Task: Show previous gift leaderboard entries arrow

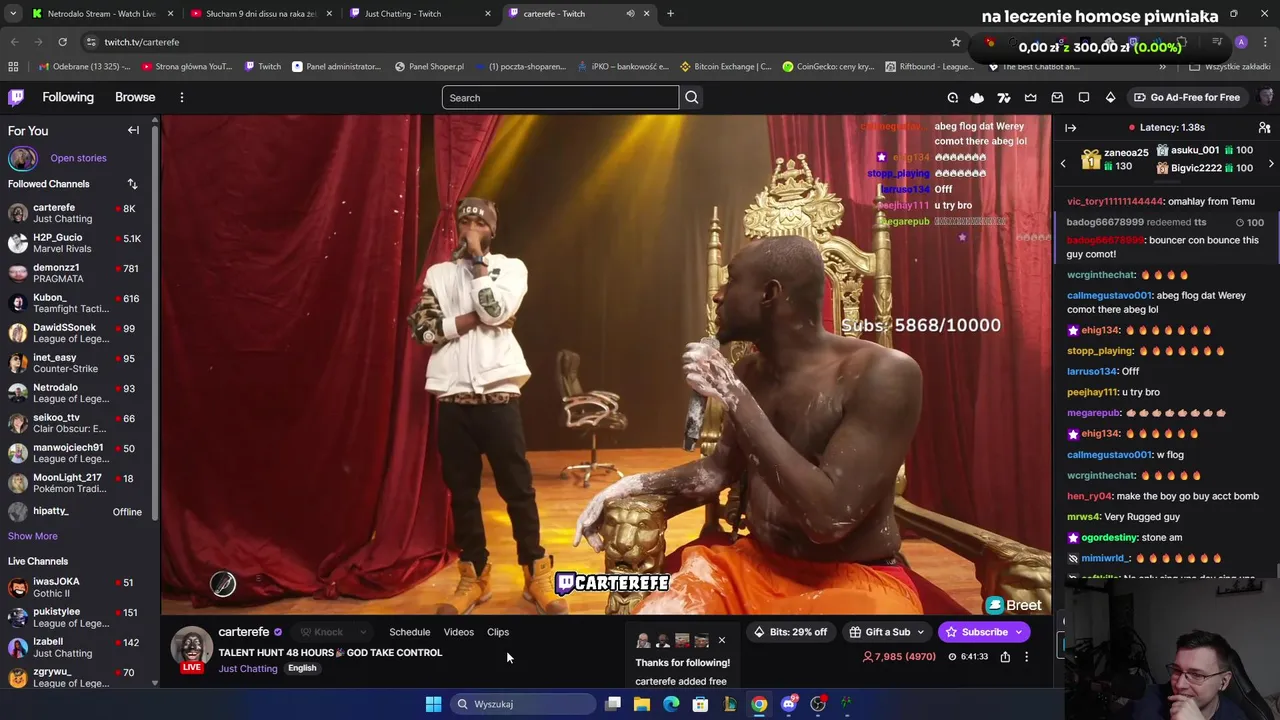Action: click(x=1063, y=163)
